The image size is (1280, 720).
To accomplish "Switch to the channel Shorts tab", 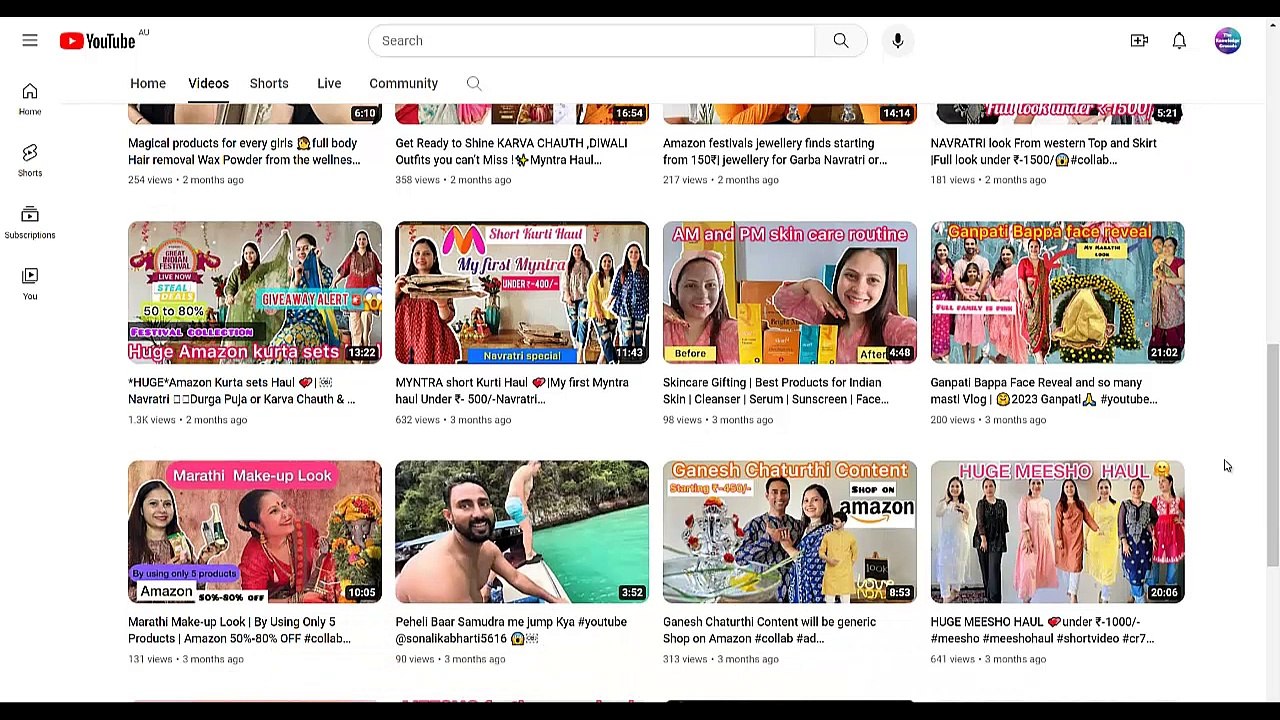I will (x=269, y=84).
